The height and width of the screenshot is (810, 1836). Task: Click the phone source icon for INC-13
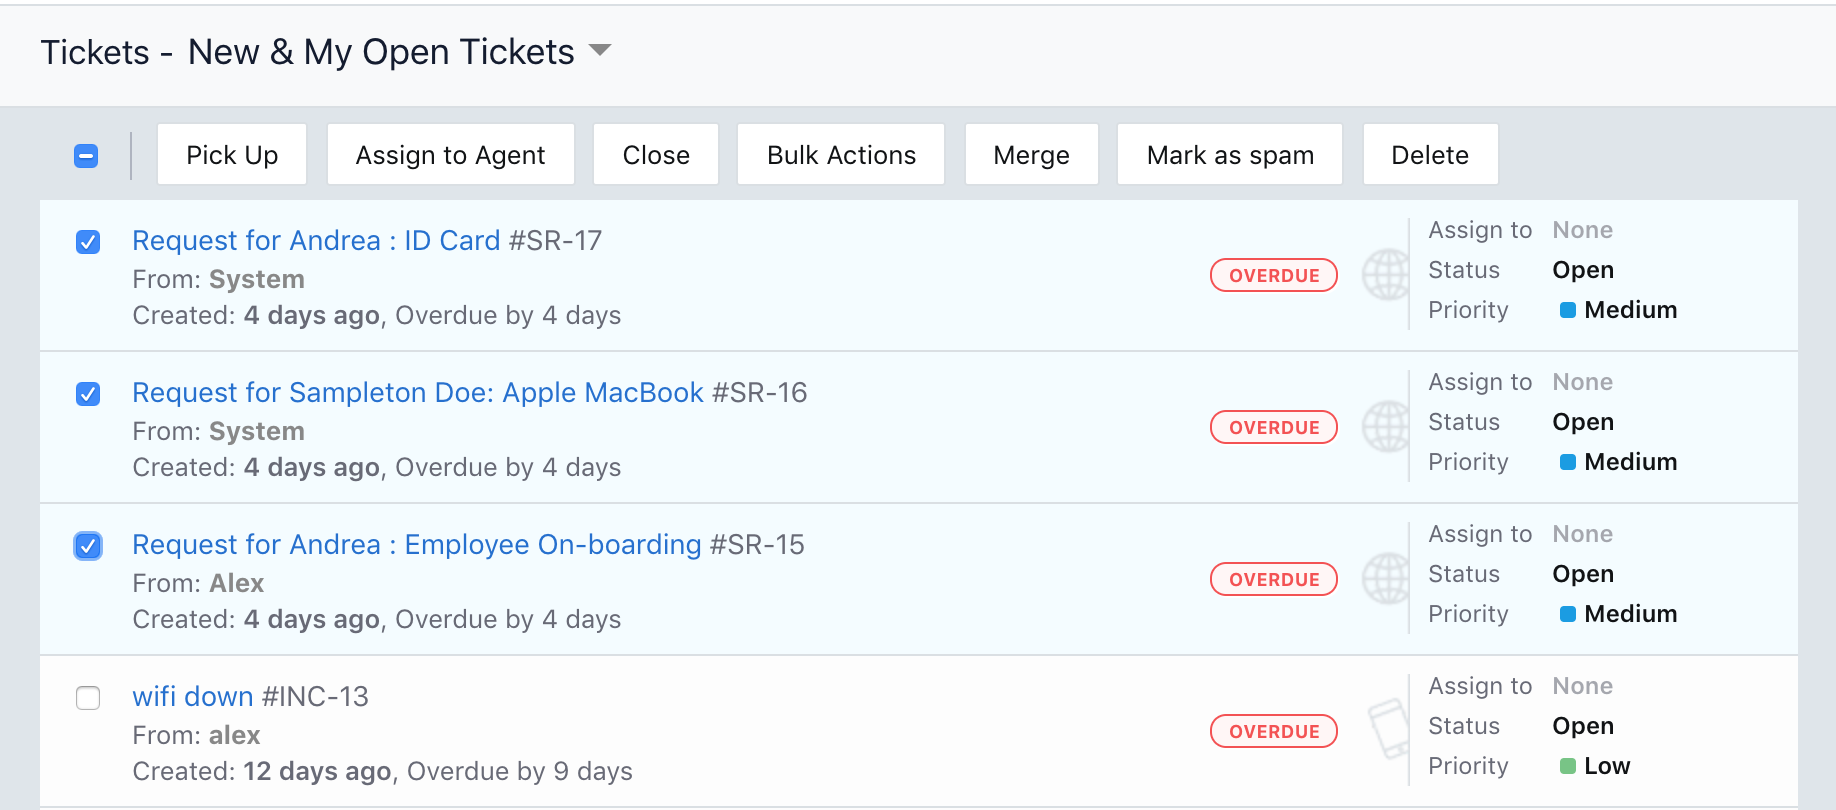[1388, 729]
